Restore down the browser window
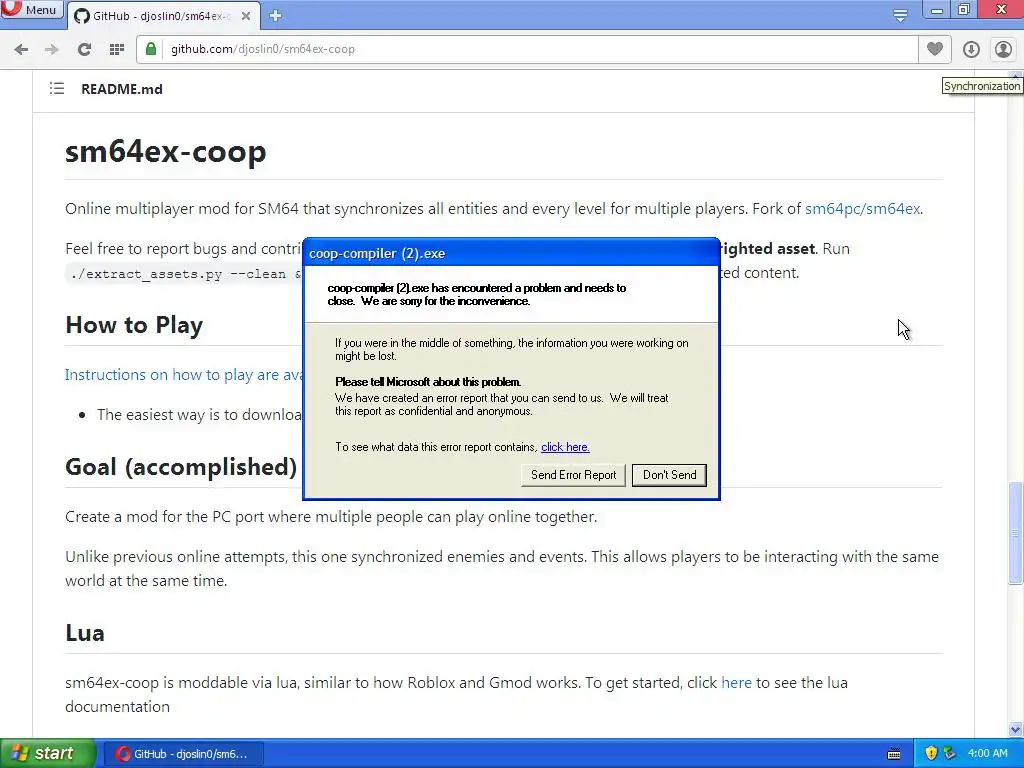Image resolution: width=1024 pixels, height=768 pixels. [964, 10]
